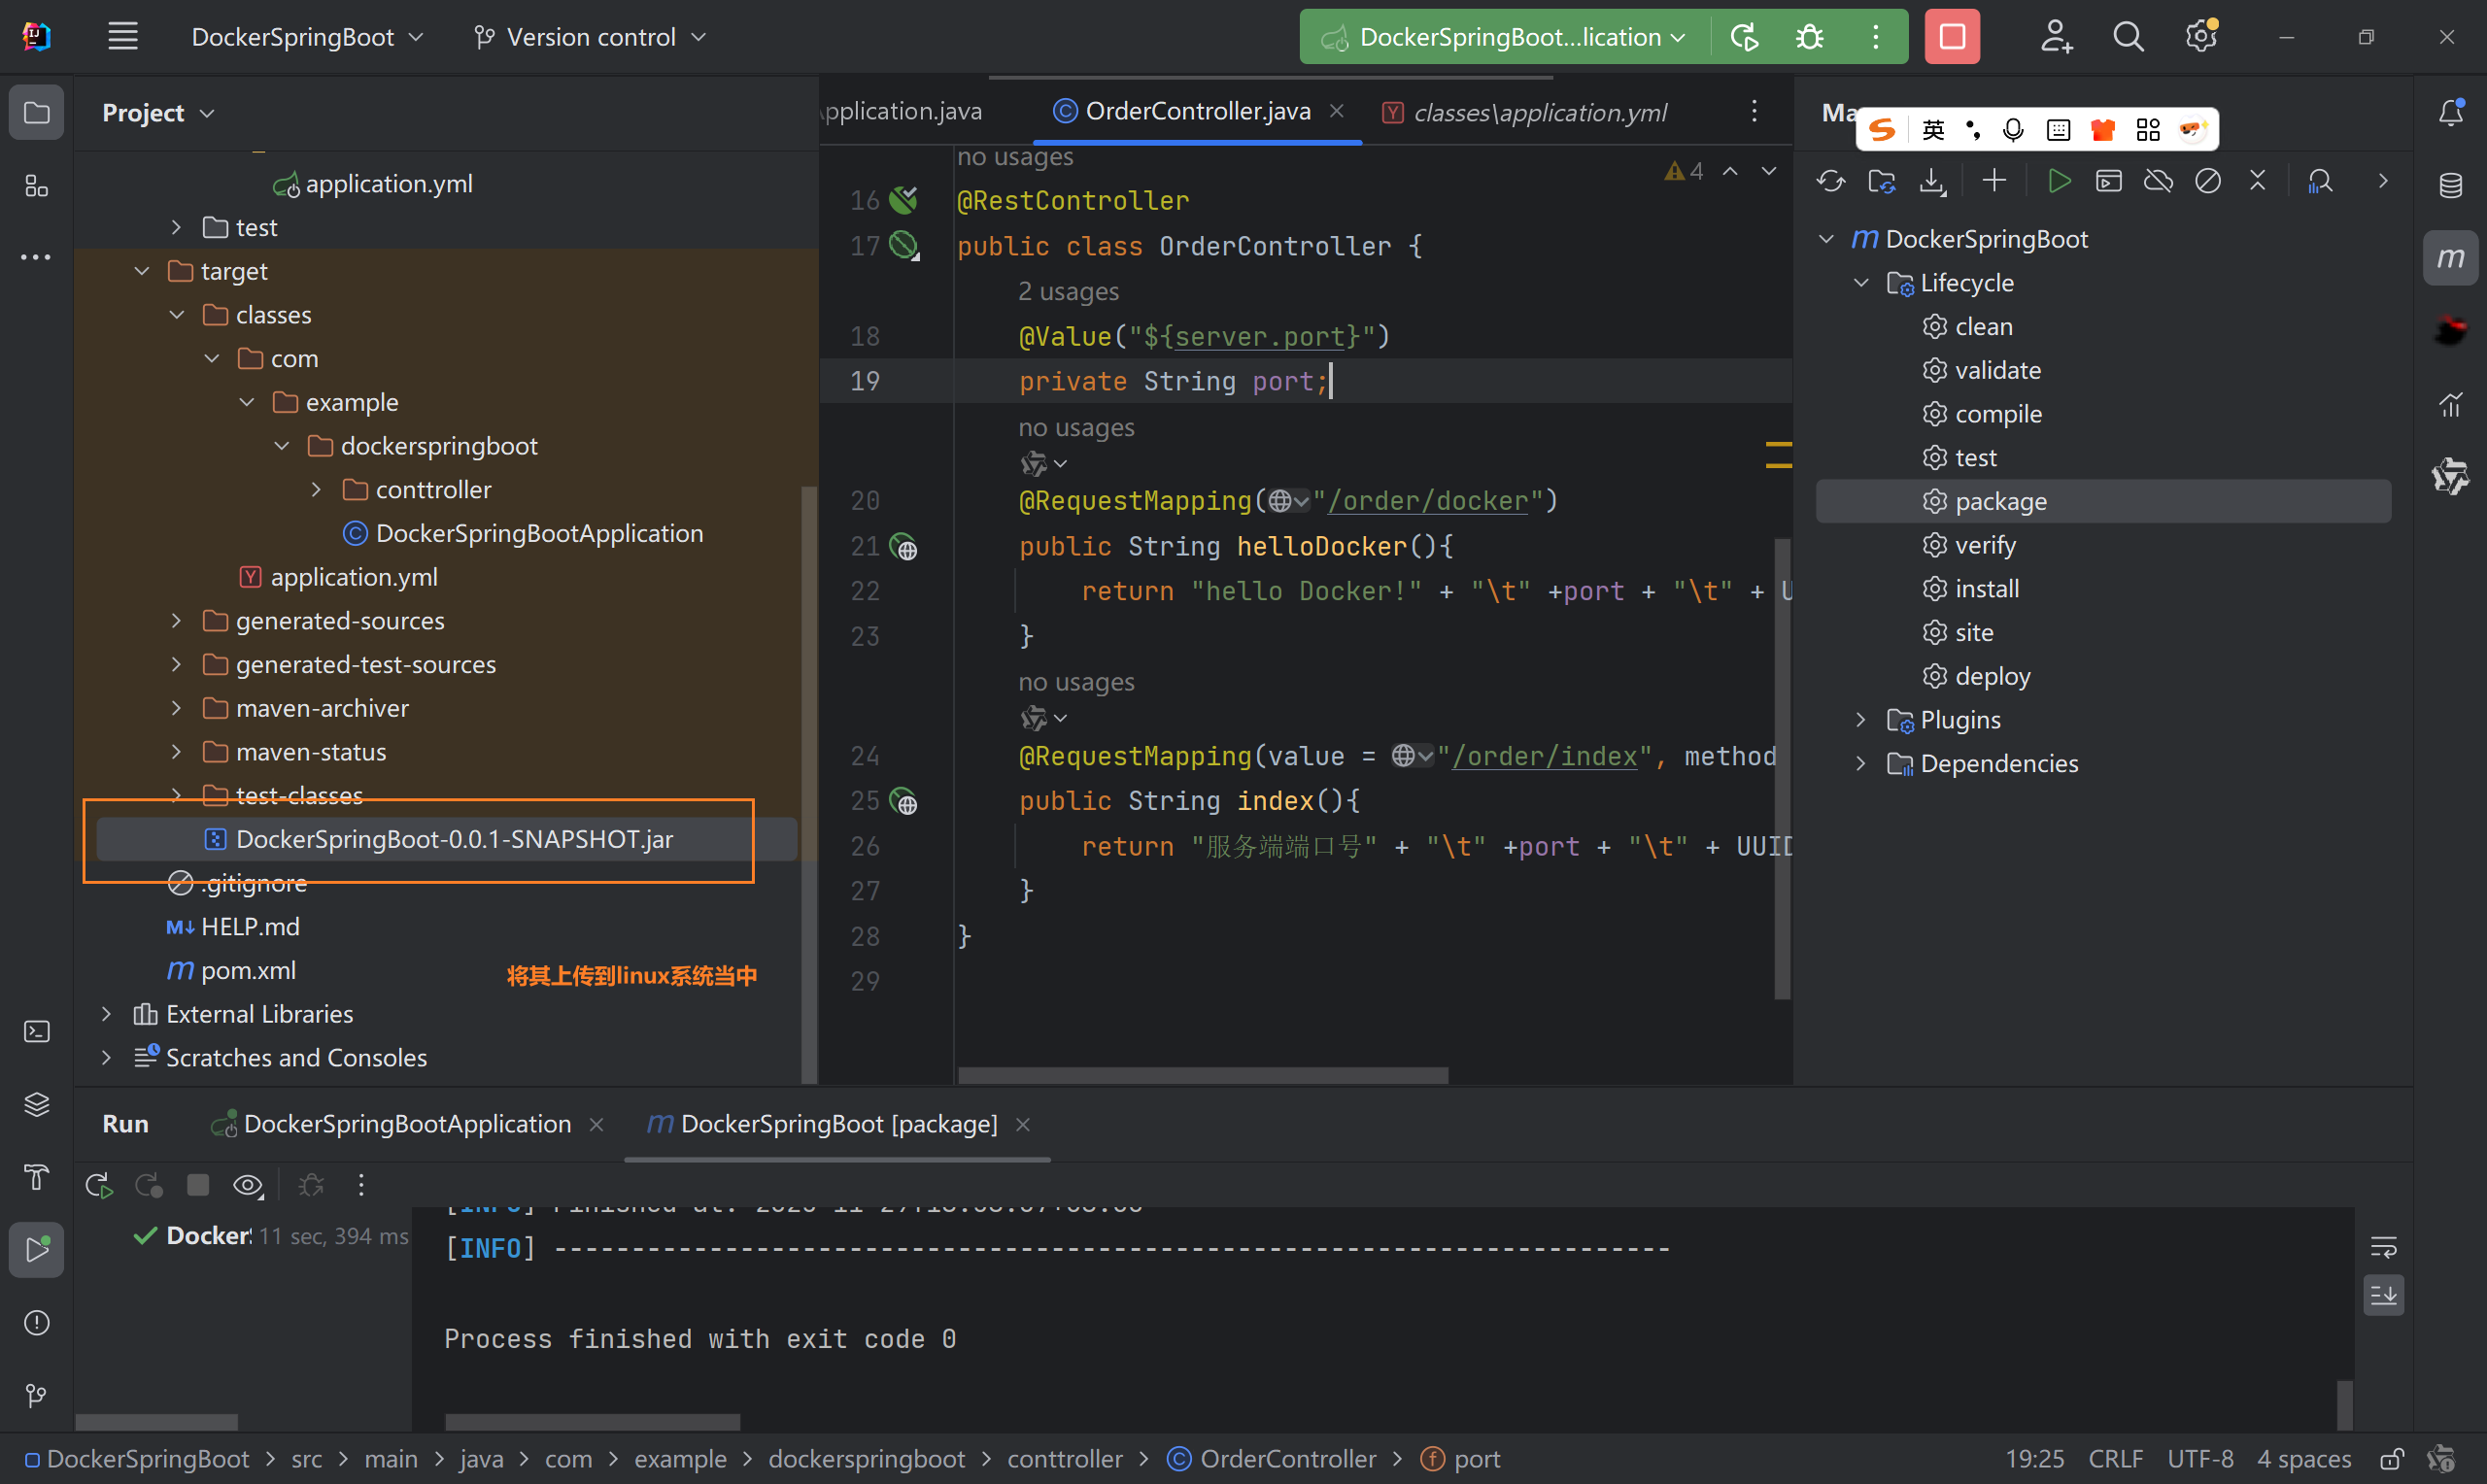Click the Download Sources icon in Maven toolbar
2487x1484 pixels.
click(1932, 181)
